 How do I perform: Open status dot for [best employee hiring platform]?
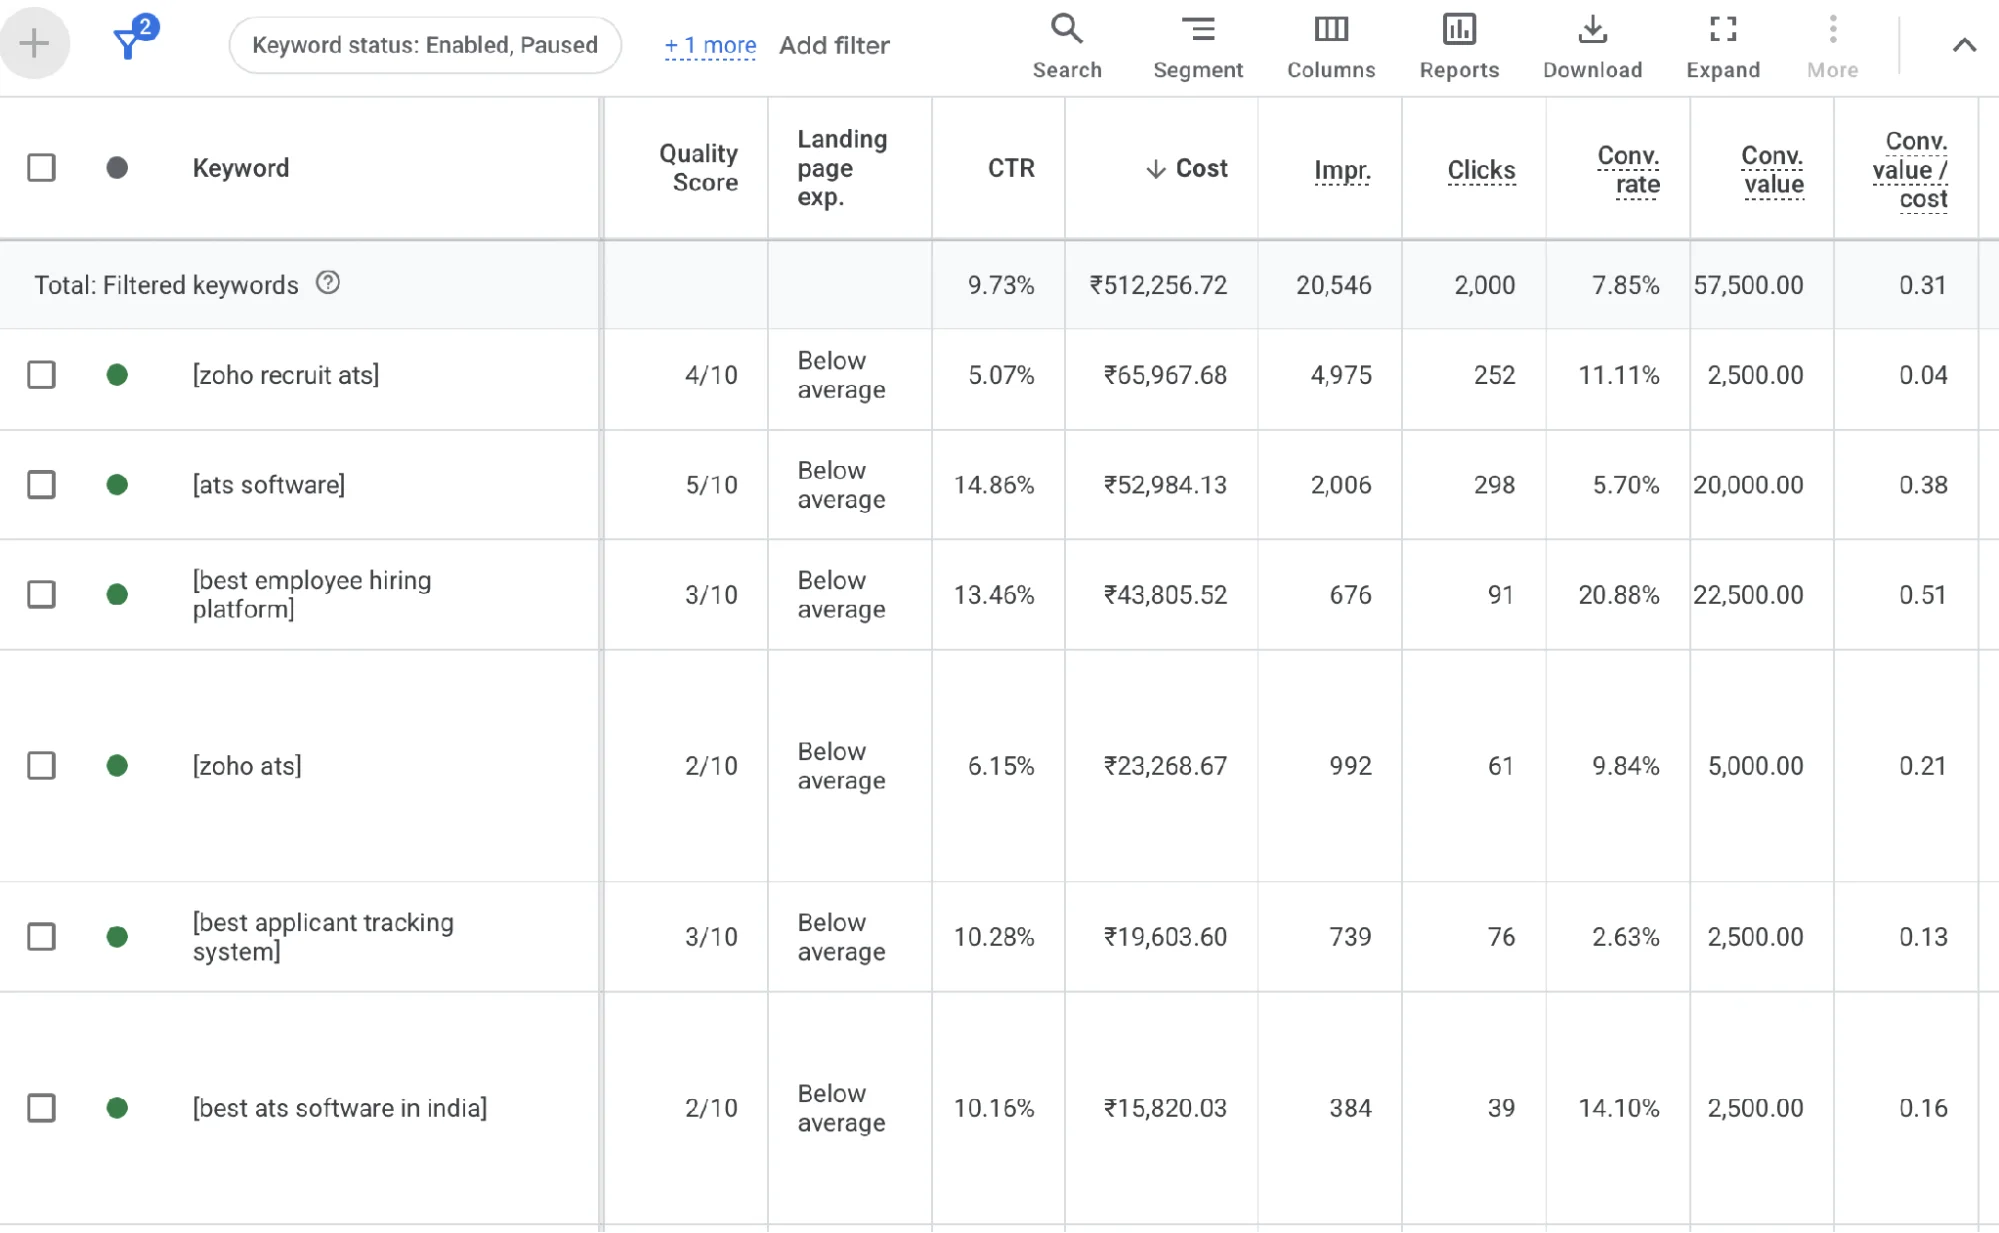coord(117,595)
